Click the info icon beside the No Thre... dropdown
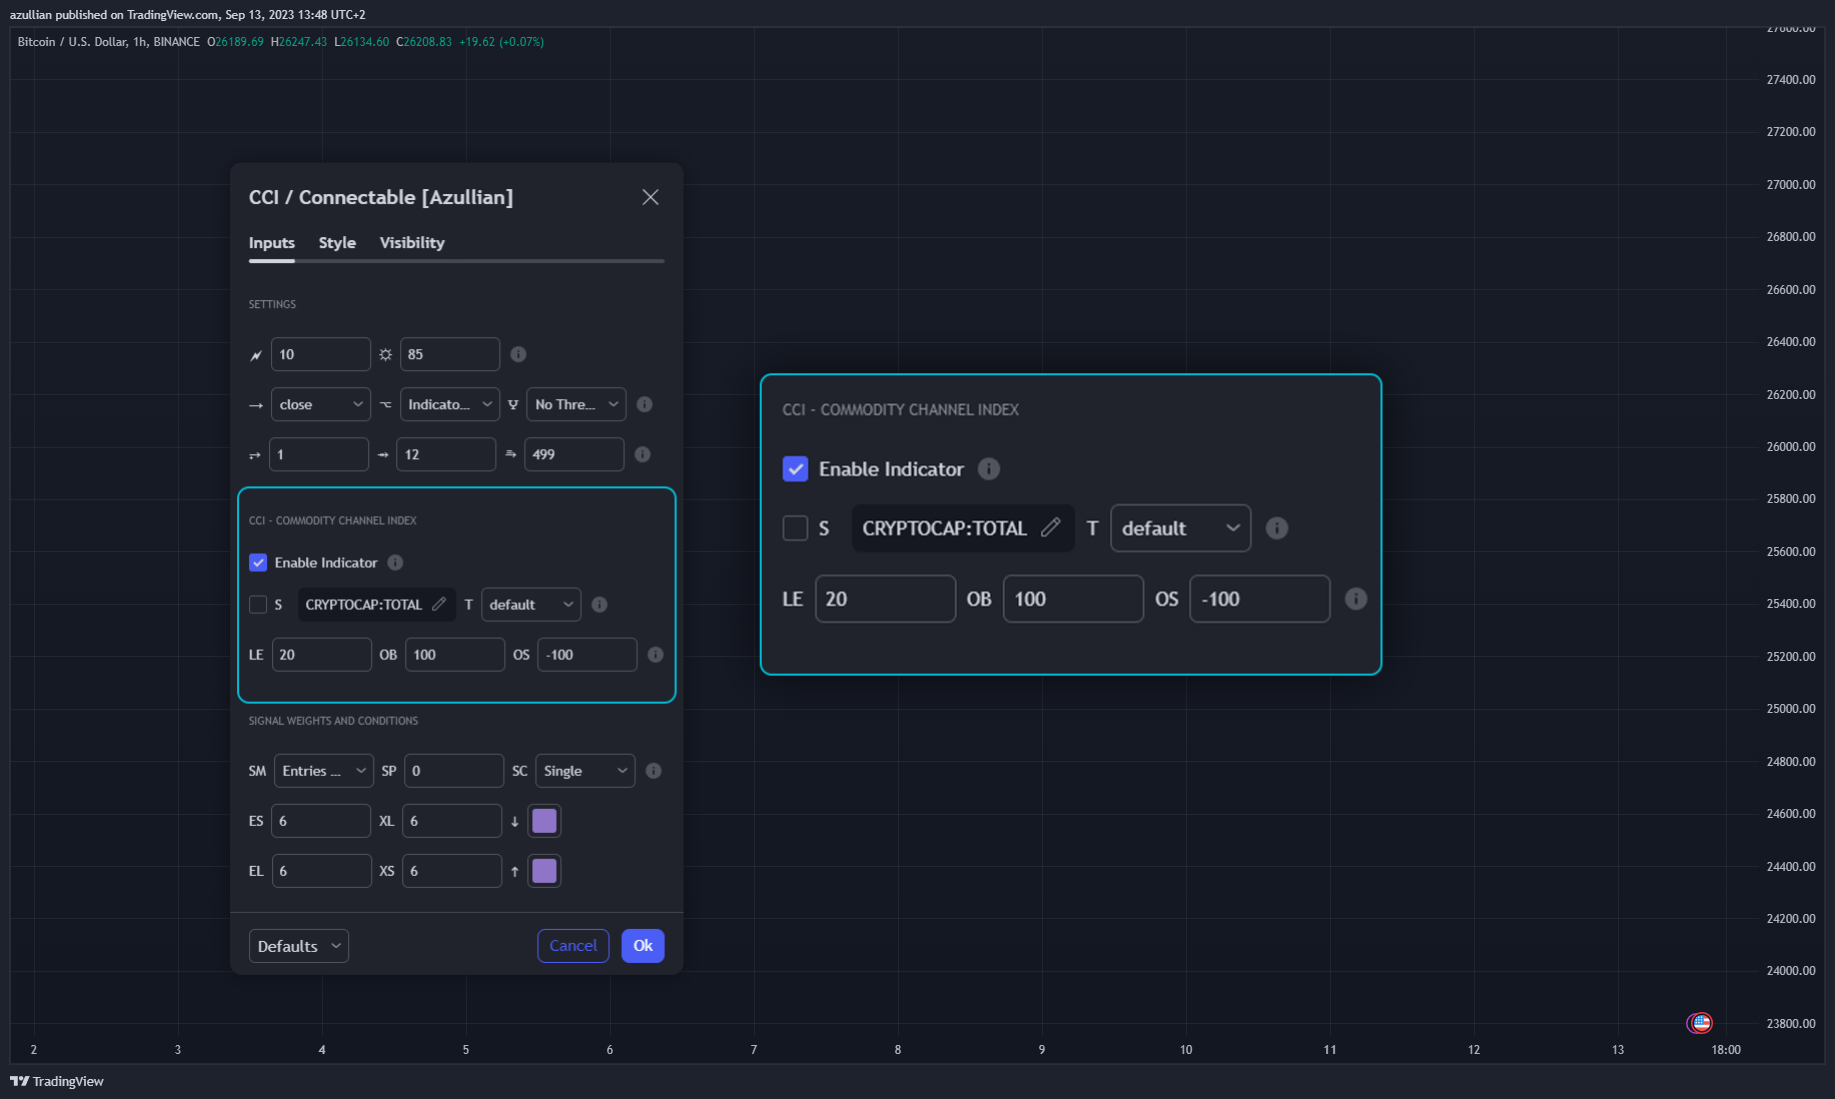1835x1099 pixels. pyautogui.click(x=644, y=404)
